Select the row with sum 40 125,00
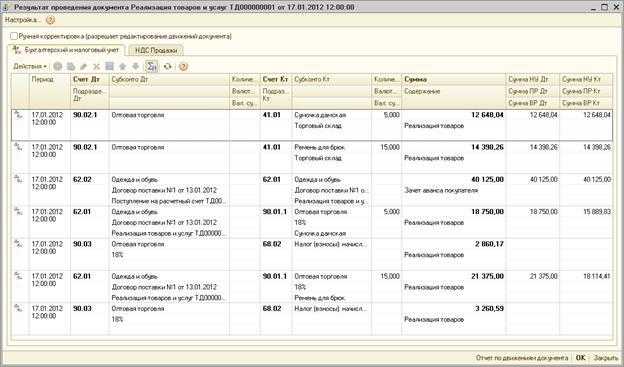 click(312, 190)
